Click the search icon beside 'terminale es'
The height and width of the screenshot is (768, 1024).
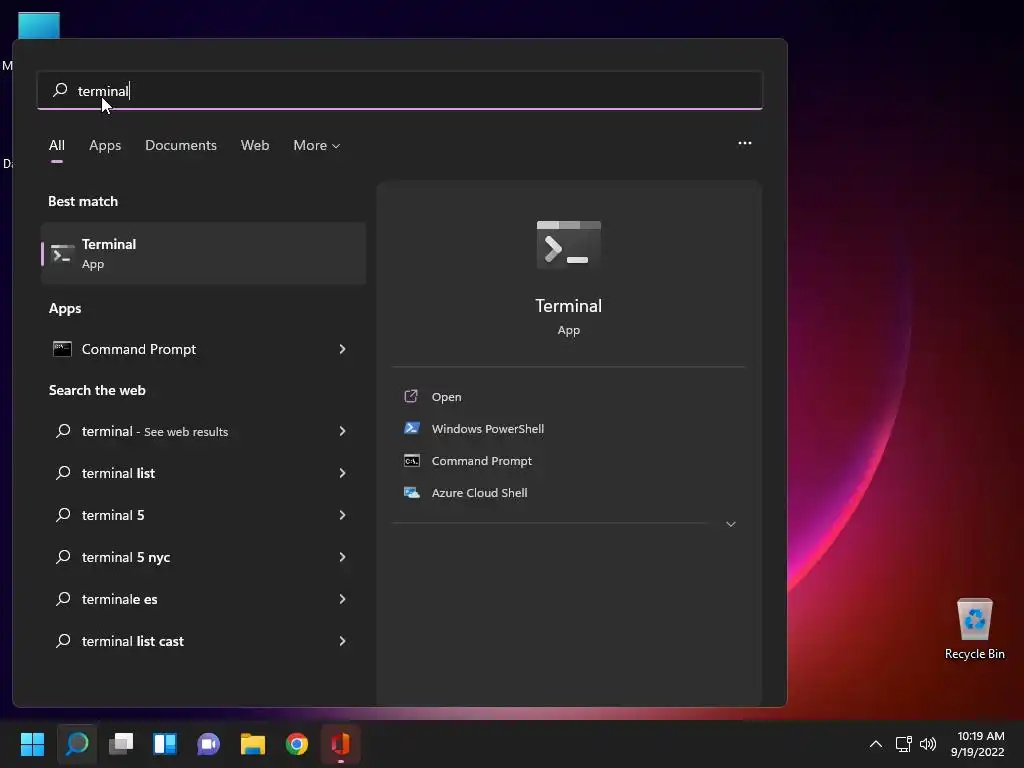[63, 598]
